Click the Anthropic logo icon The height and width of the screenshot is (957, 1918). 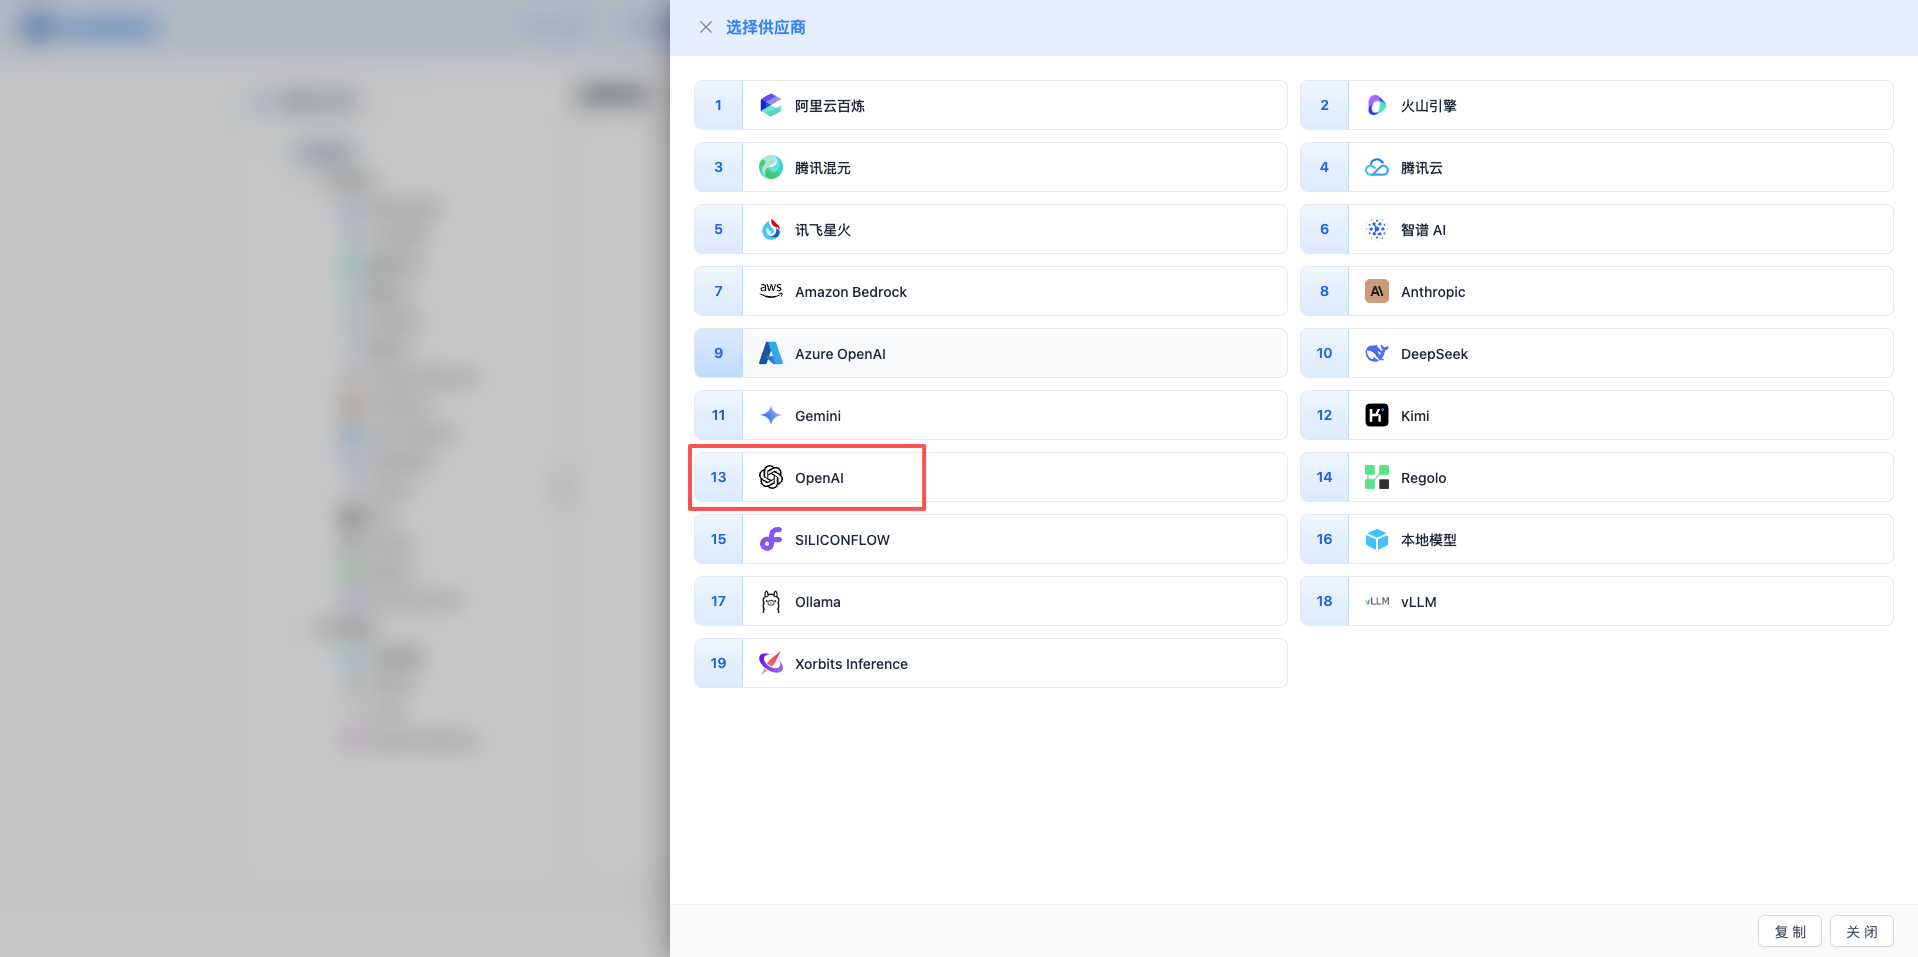pos(1376,291)
